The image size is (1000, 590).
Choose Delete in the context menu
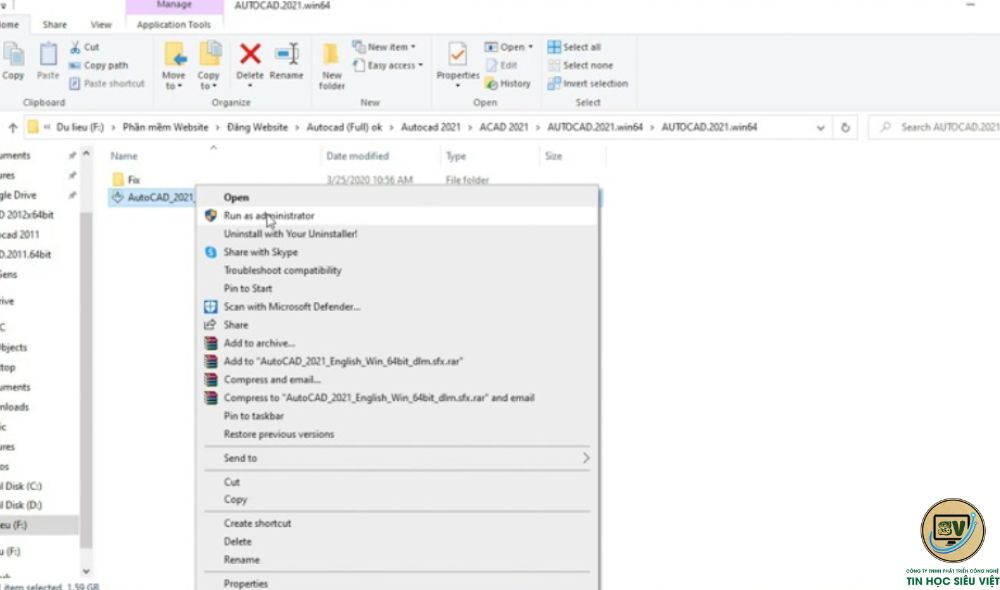point(398,542)
